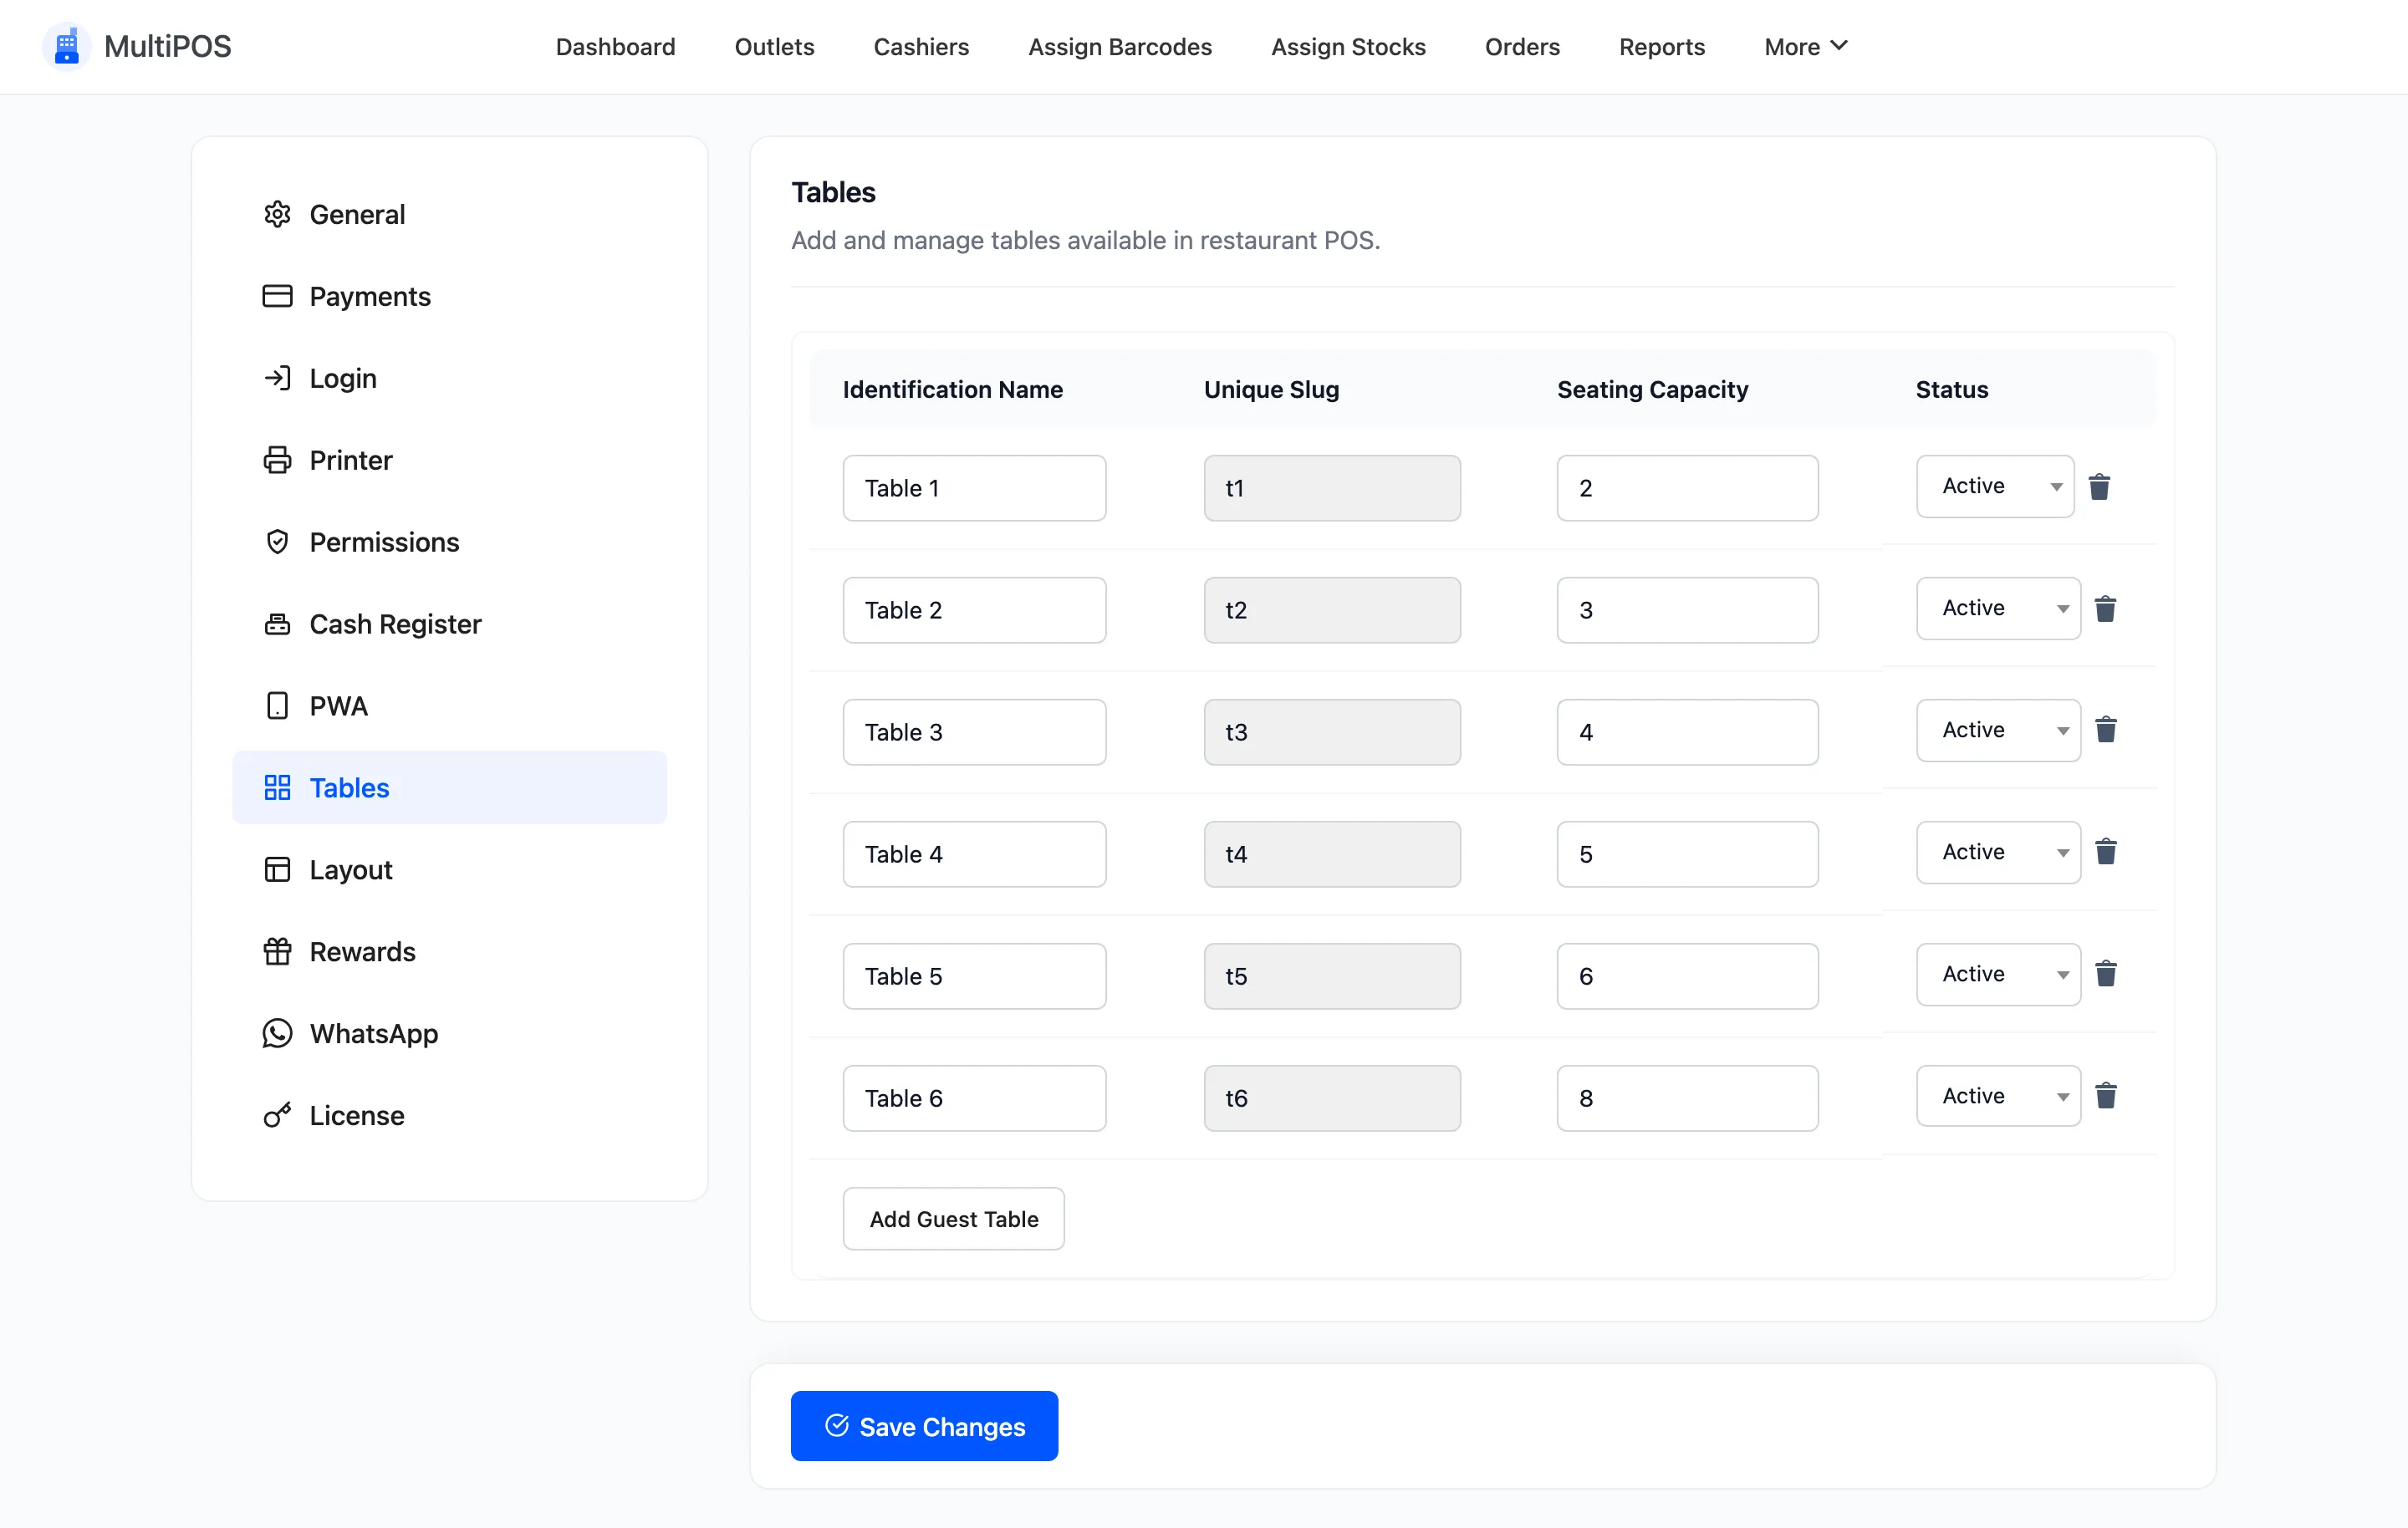The width and height of the screenshot is (2408, 1528).
Task: Open Layout settings in sidebar
Action: [x=449, y=870]
